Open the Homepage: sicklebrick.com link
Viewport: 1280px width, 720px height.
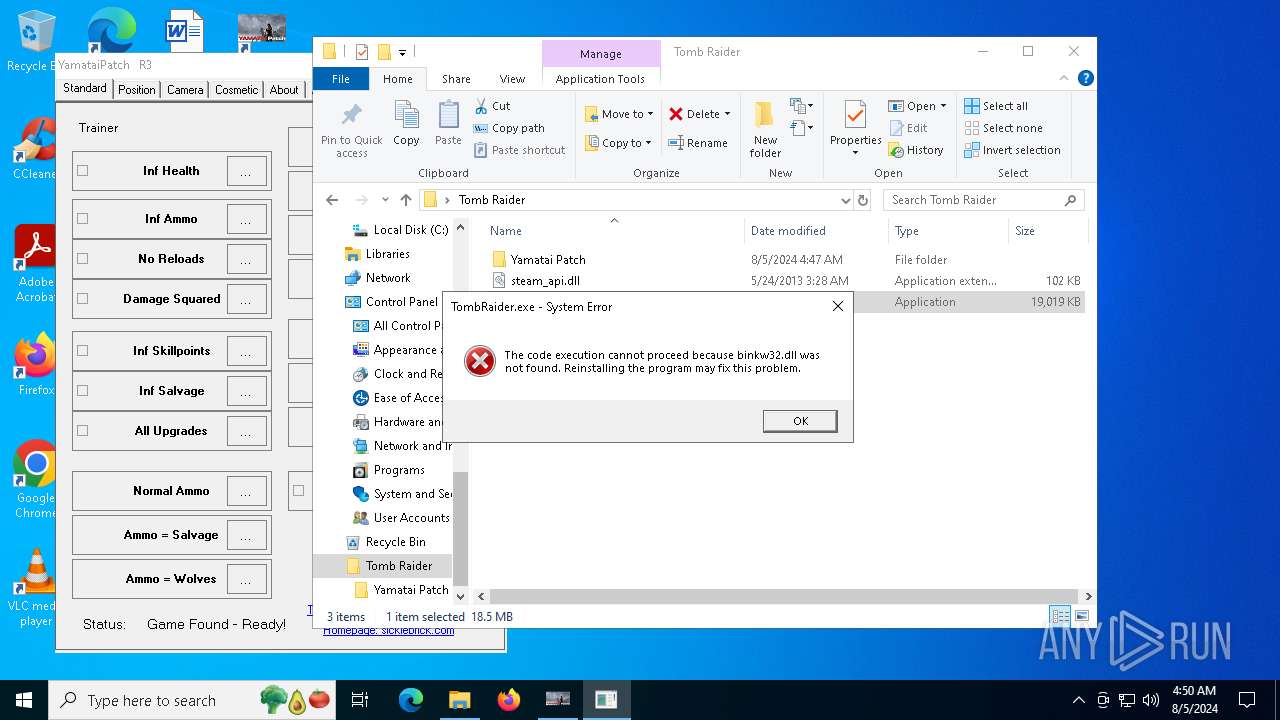(x=388, y=631)
